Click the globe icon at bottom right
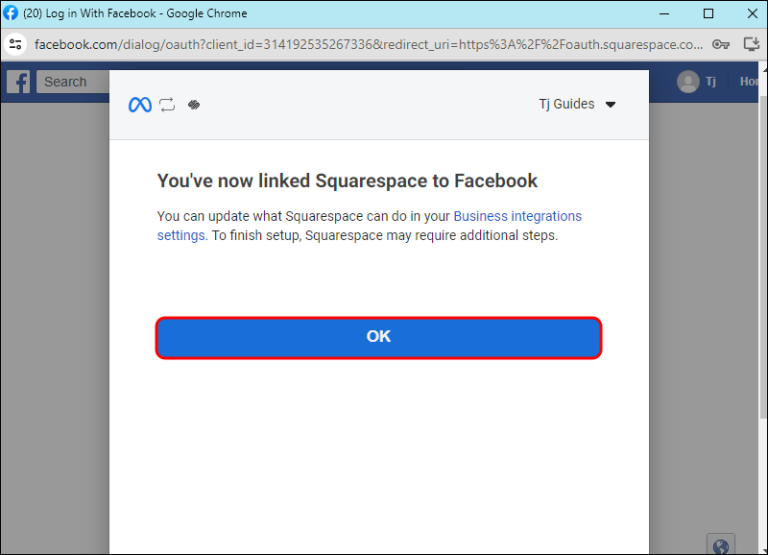The image size is (768, 555). click(721, 546)
